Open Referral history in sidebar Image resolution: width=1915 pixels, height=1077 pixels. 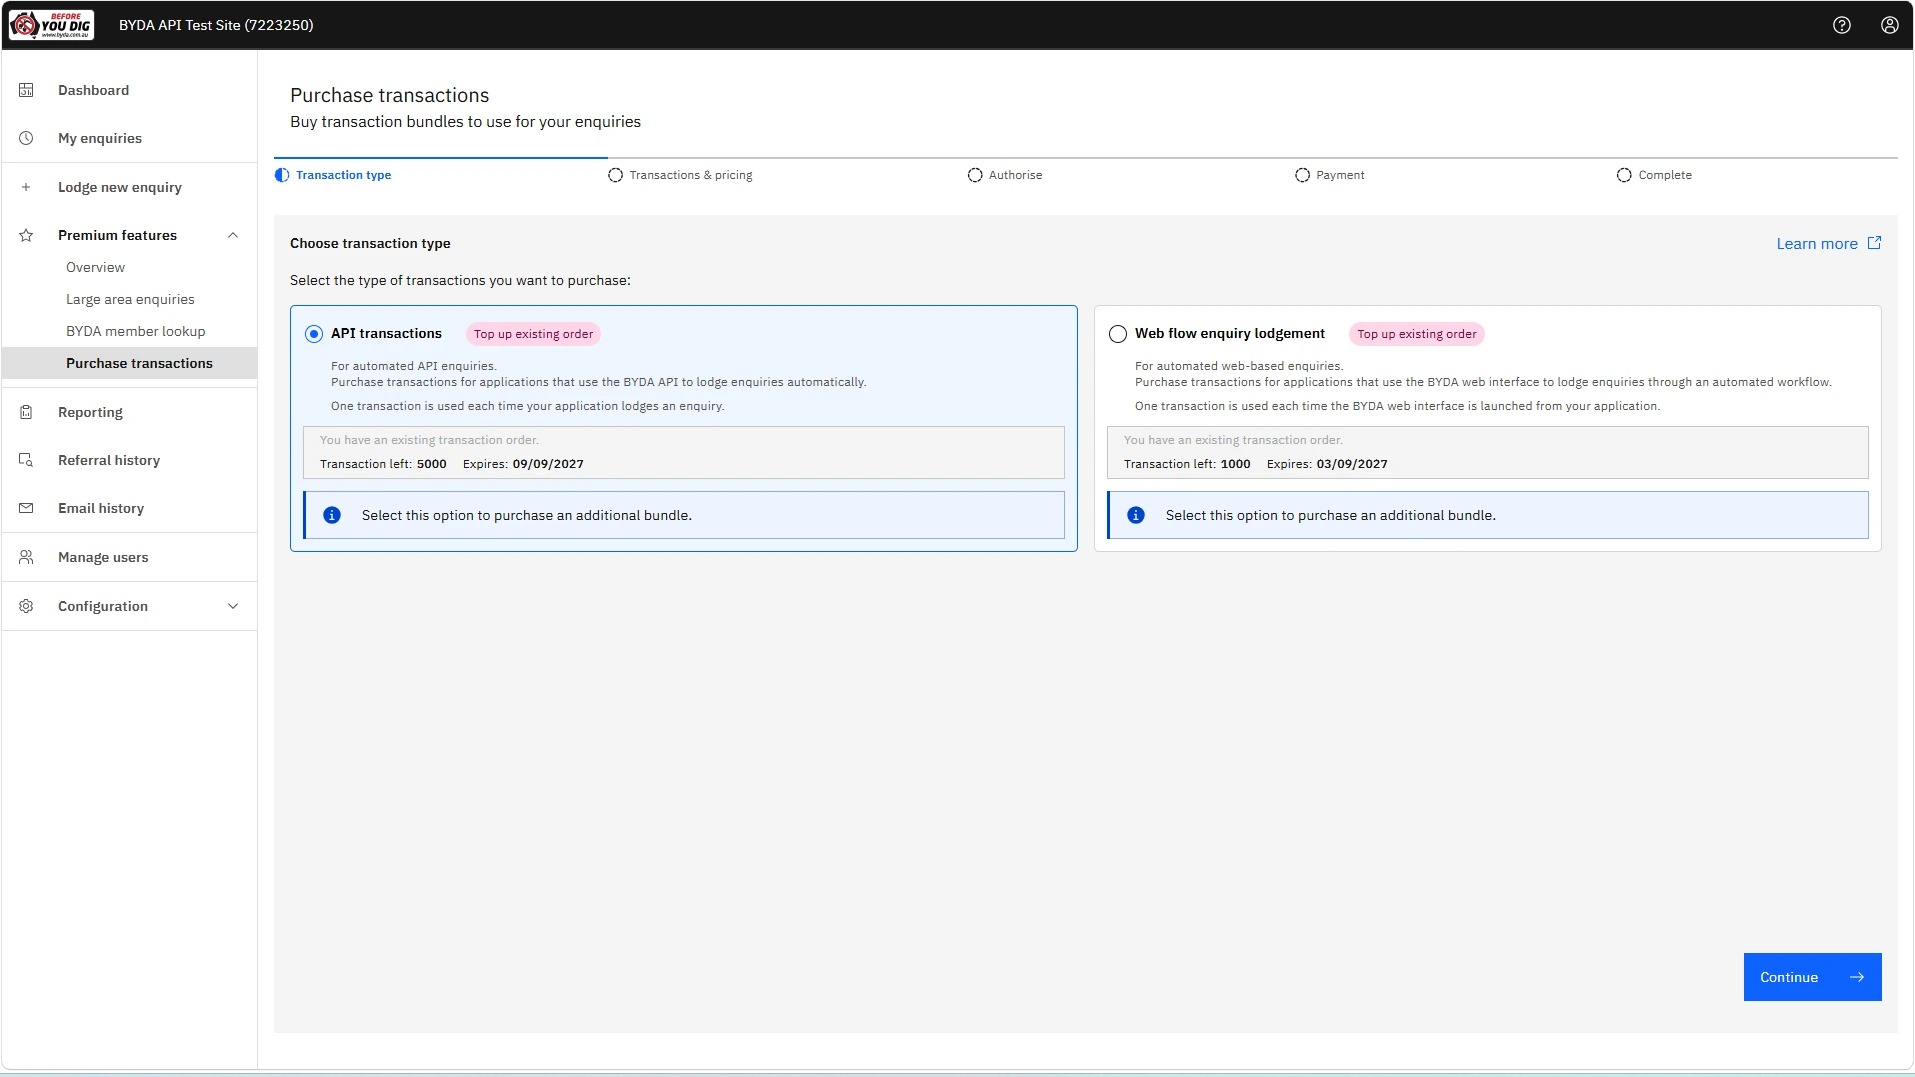click(109, 460)
